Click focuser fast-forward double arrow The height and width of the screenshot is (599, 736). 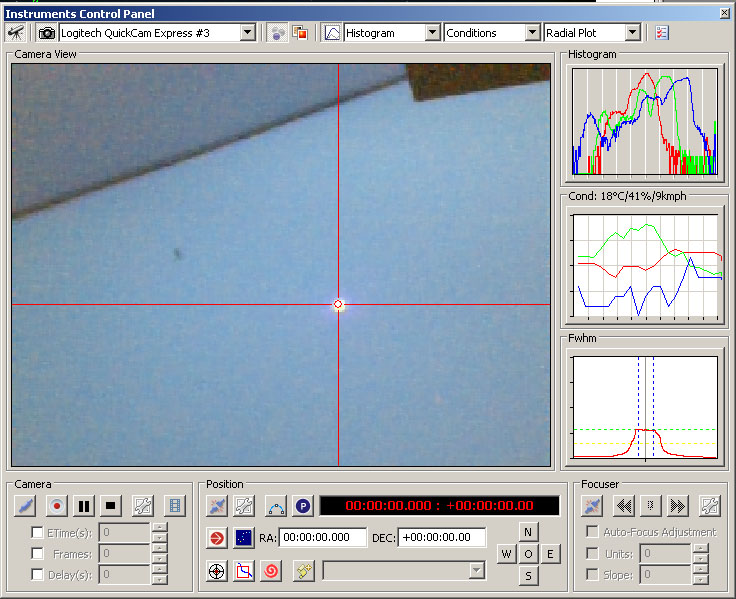click(678, 506)
